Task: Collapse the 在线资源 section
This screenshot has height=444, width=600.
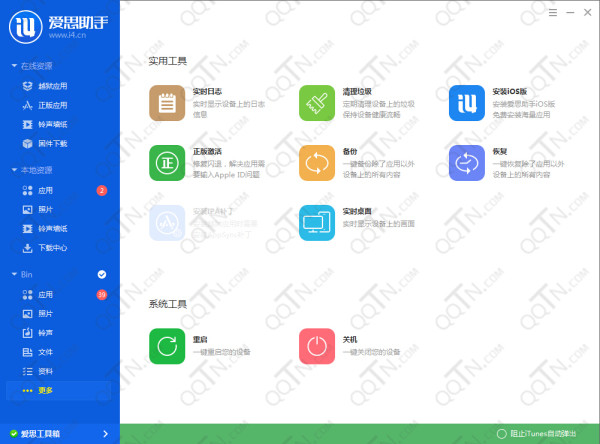Action: 14,66
